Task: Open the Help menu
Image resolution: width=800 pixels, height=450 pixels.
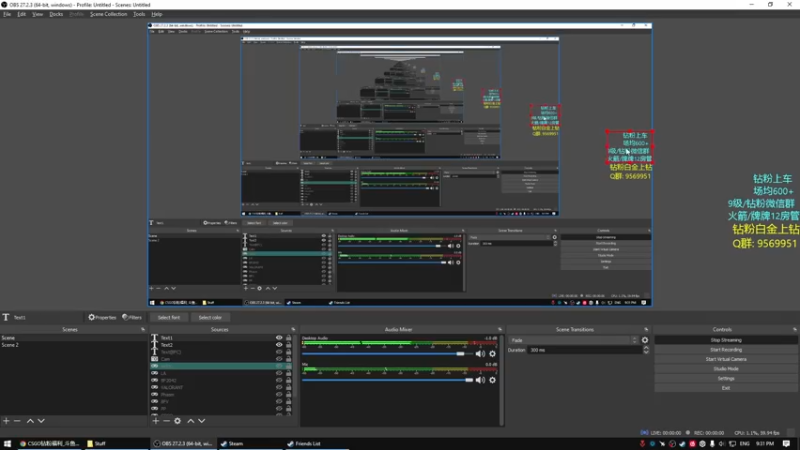Action: pos(157,14)
